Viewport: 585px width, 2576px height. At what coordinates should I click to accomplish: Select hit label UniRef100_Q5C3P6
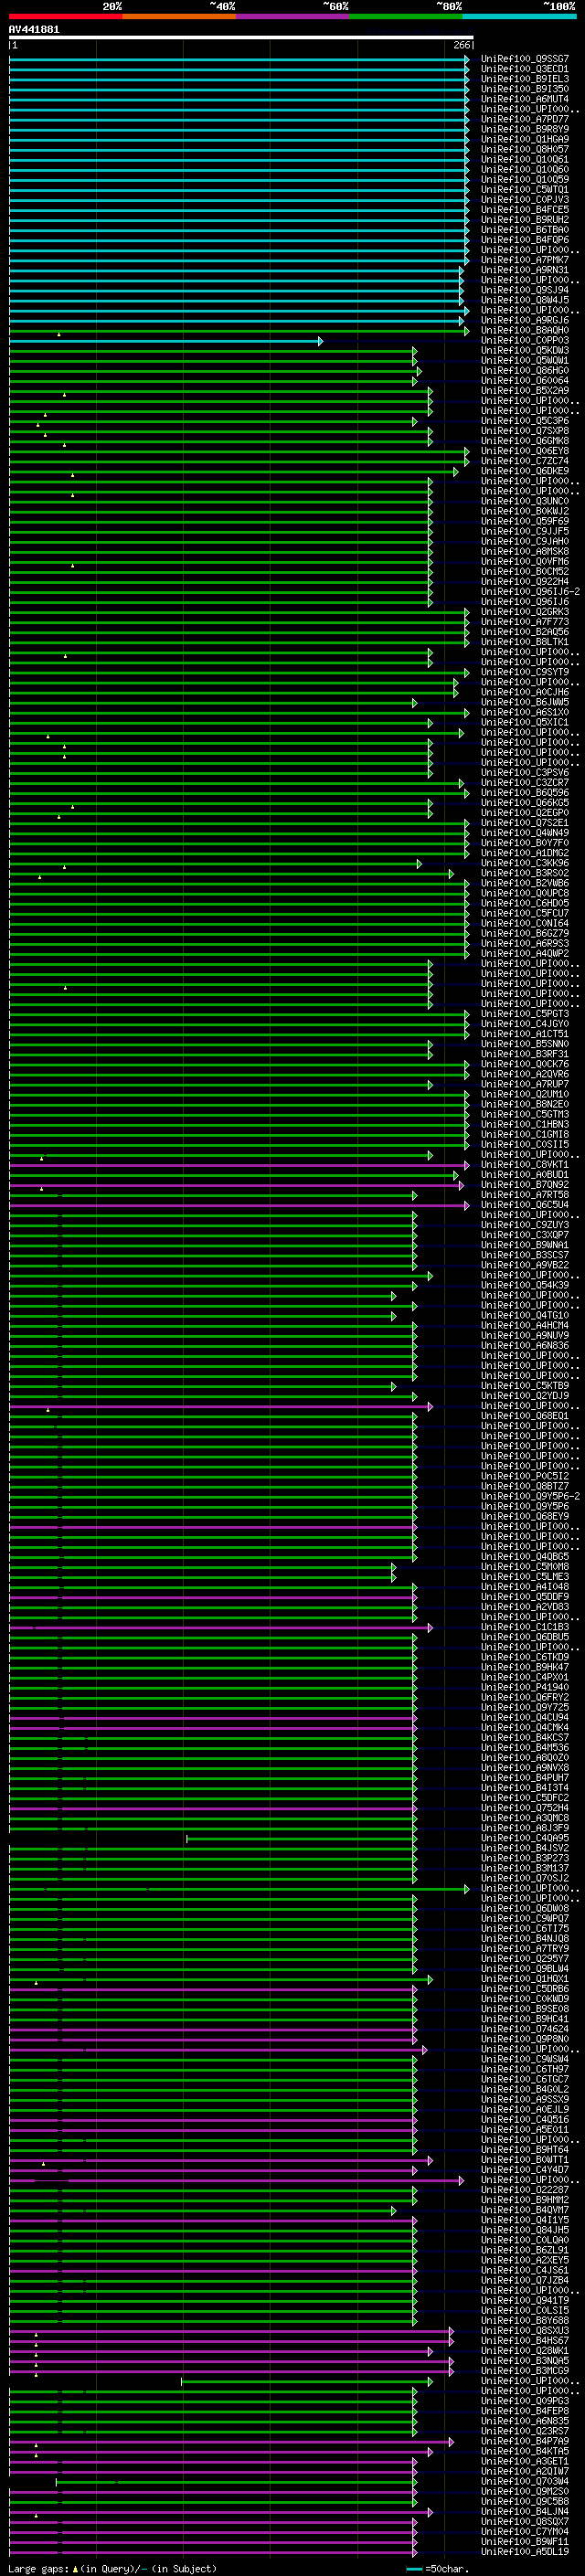click(x=525, y=421)
